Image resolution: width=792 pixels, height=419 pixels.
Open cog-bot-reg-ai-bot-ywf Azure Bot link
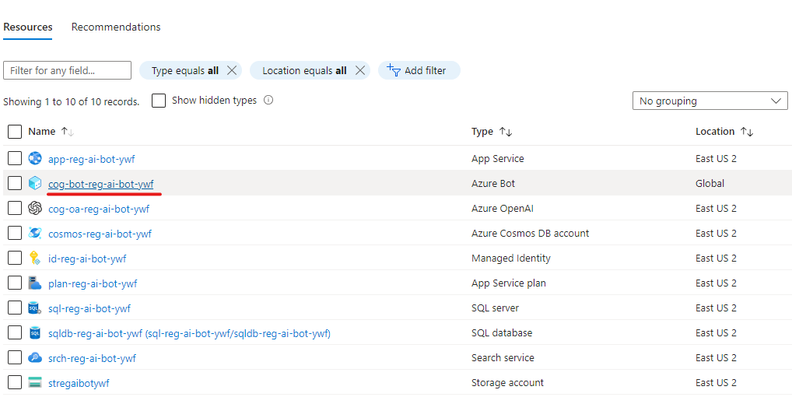pos(101,184)
